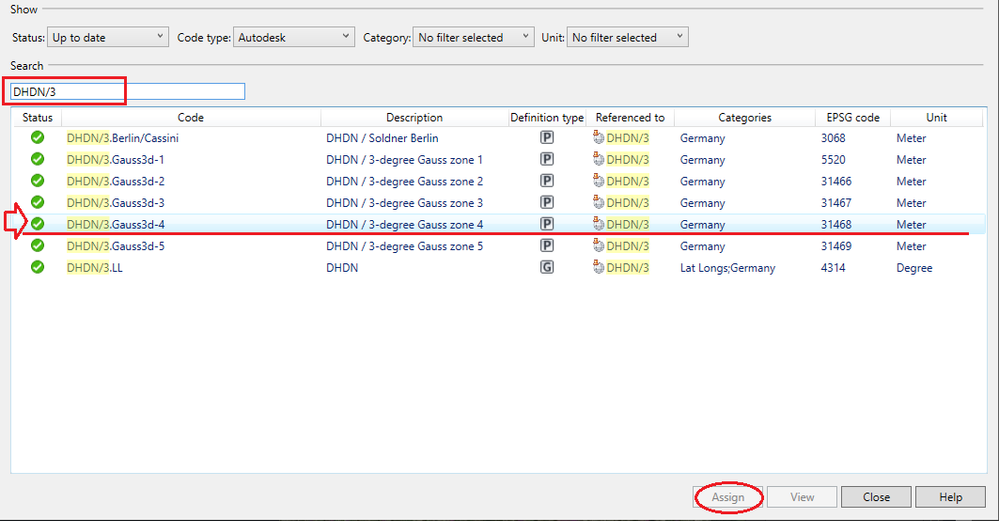
Task: Click G geographic definition icon in DHDN/3.LL row
Action: pos(547,267)
